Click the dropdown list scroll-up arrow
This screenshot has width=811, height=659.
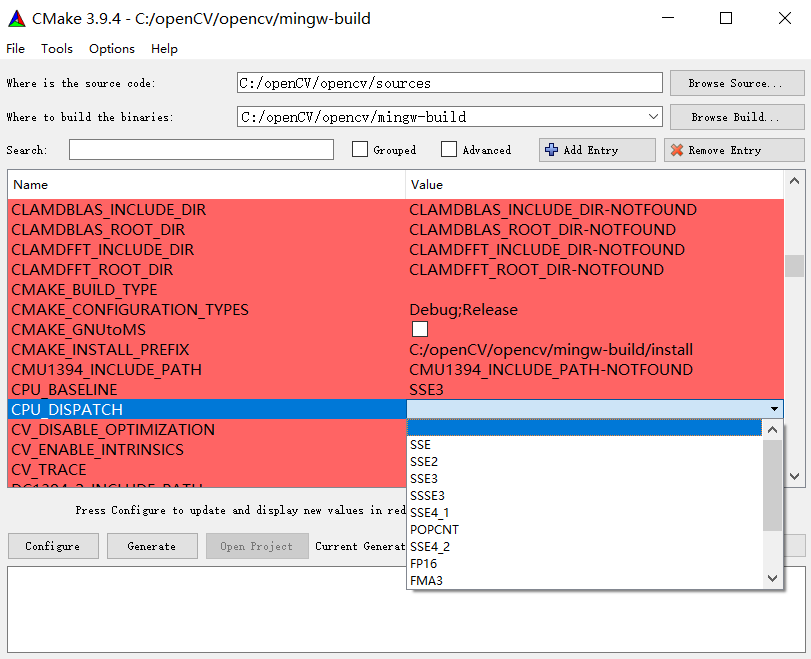(773, 430)
